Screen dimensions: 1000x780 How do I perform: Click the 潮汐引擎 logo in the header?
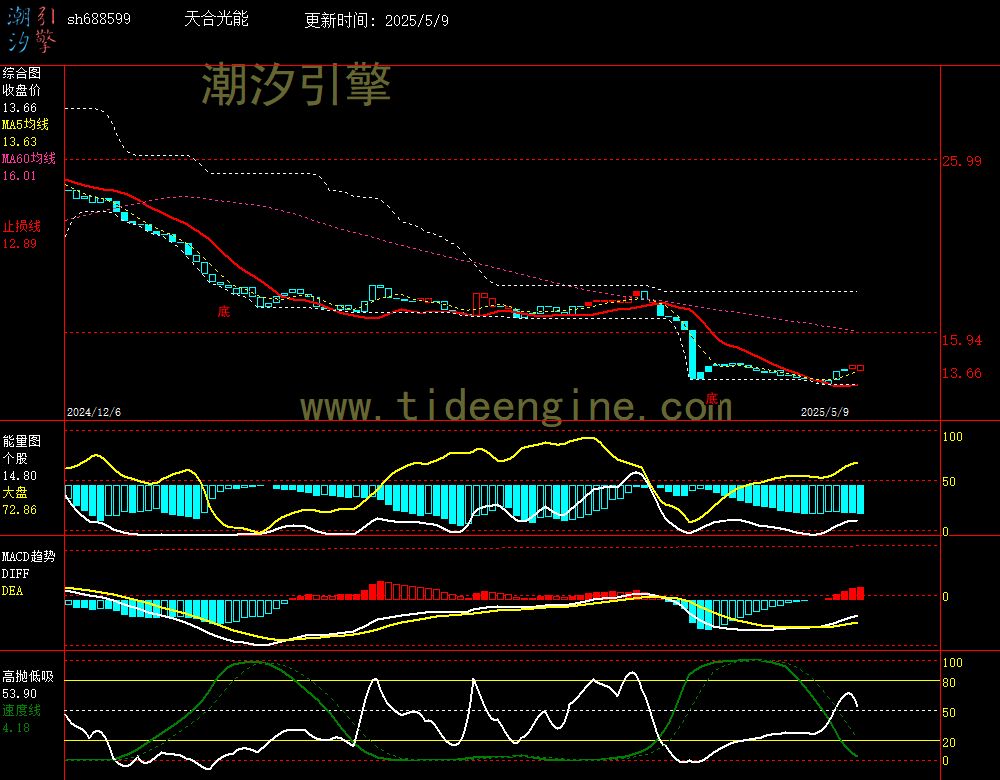point(32,29)
